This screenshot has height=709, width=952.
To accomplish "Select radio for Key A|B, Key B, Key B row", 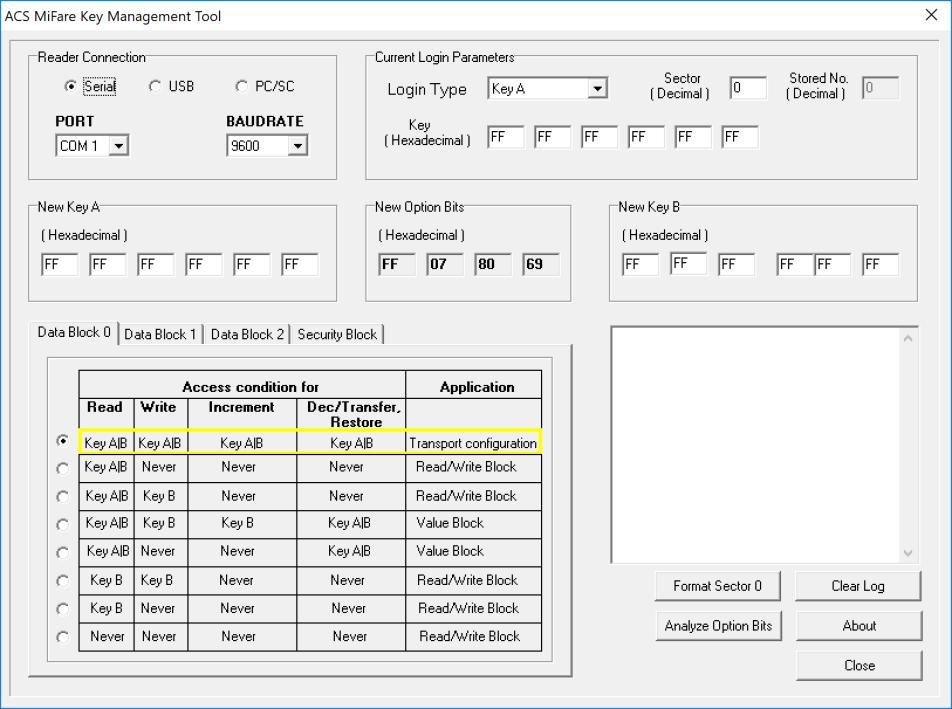I will (63, 524).
